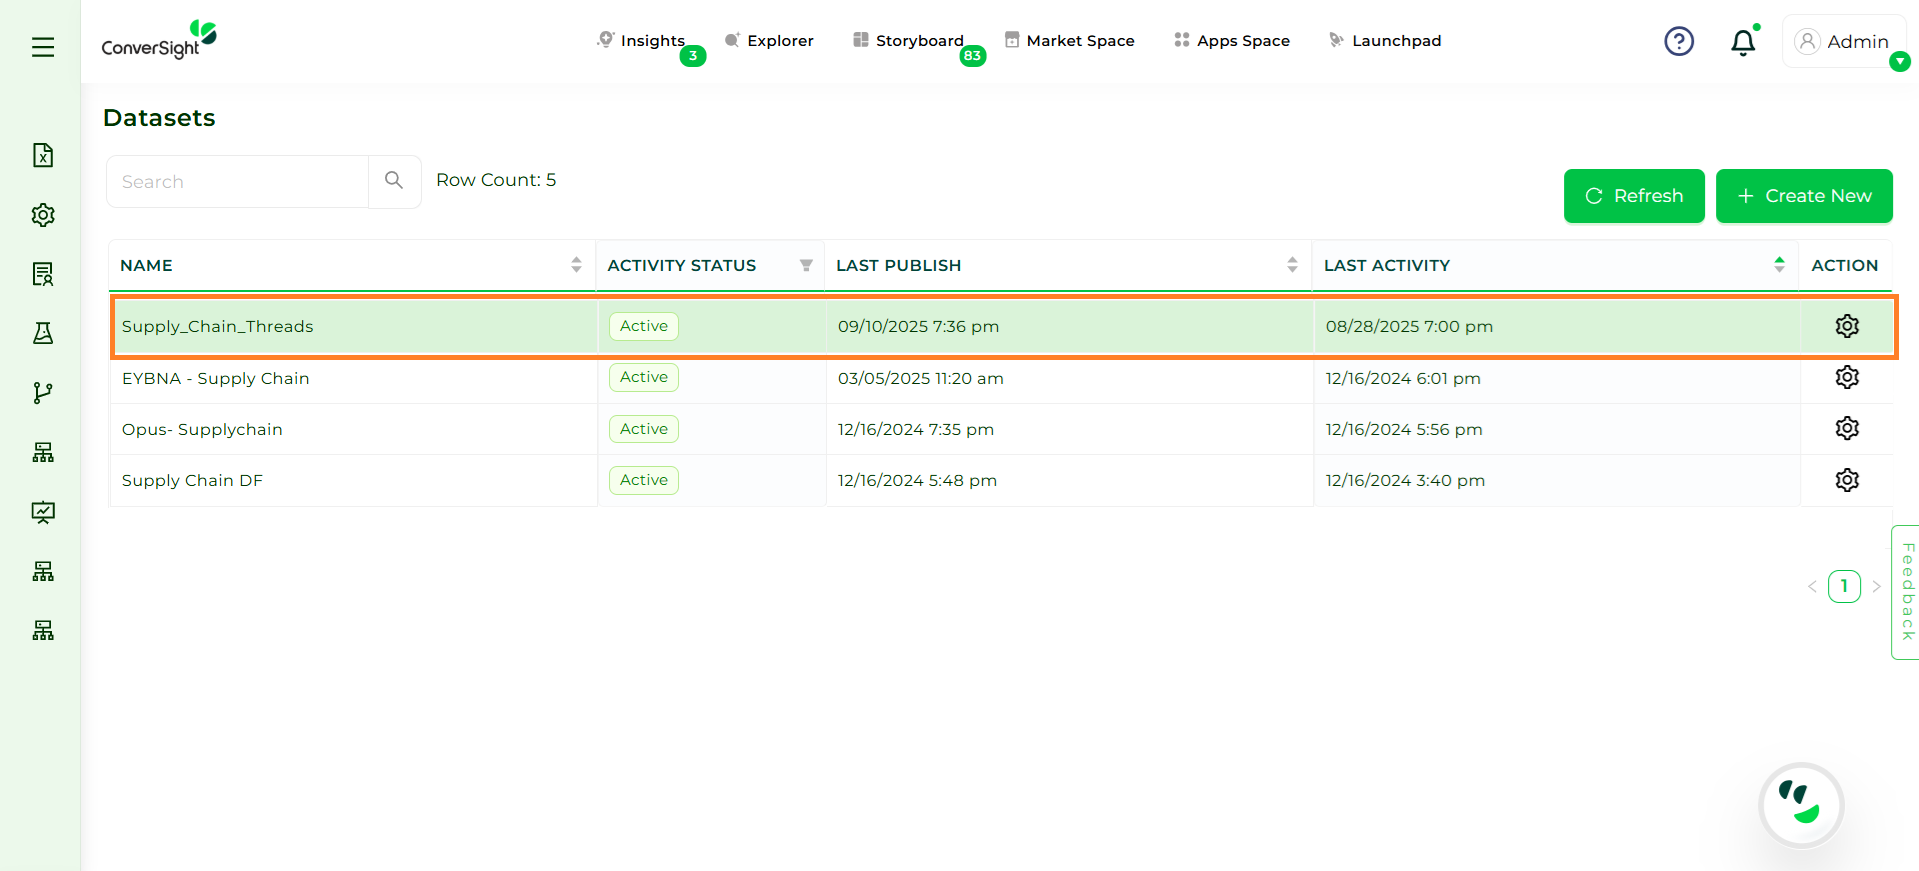Click the git branch sidebar icon
Viewport: 1919px width, 871px height.
point(43,393)
